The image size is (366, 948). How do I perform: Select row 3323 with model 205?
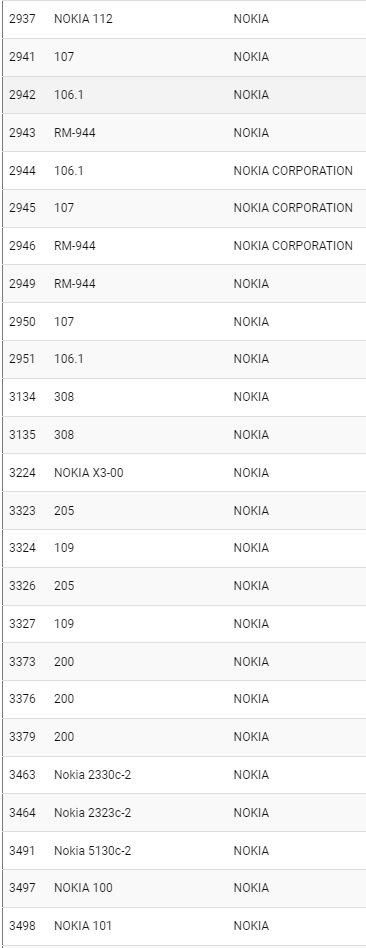point(184,510)
